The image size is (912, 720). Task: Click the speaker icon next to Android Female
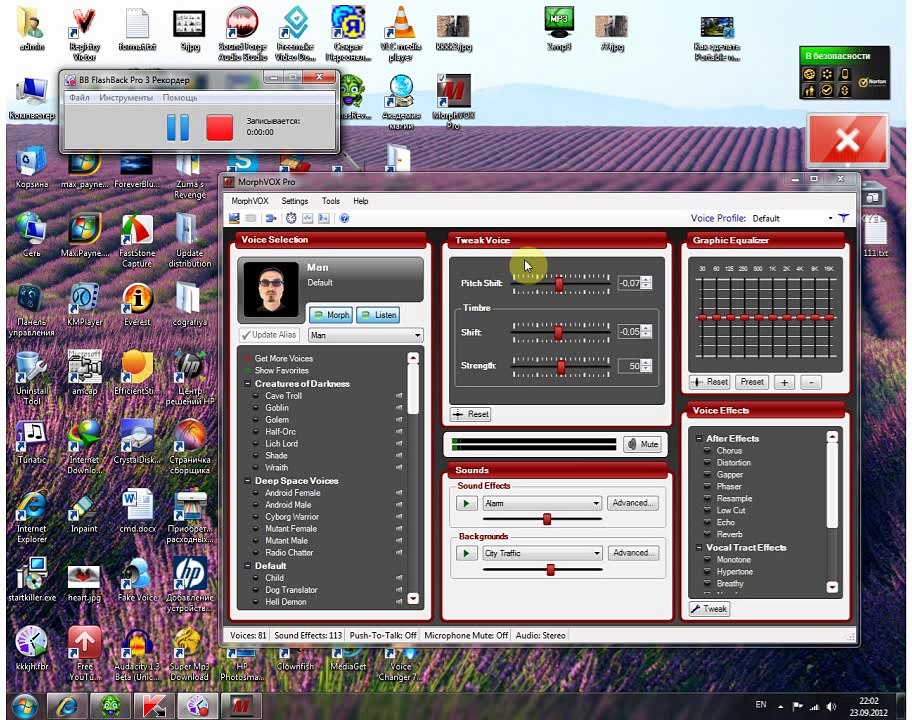399,493
